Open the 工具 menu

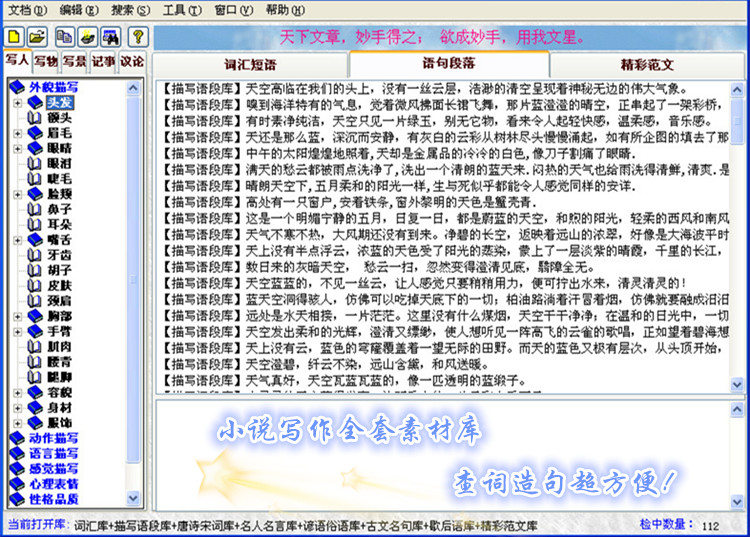(x=173, y=10)
